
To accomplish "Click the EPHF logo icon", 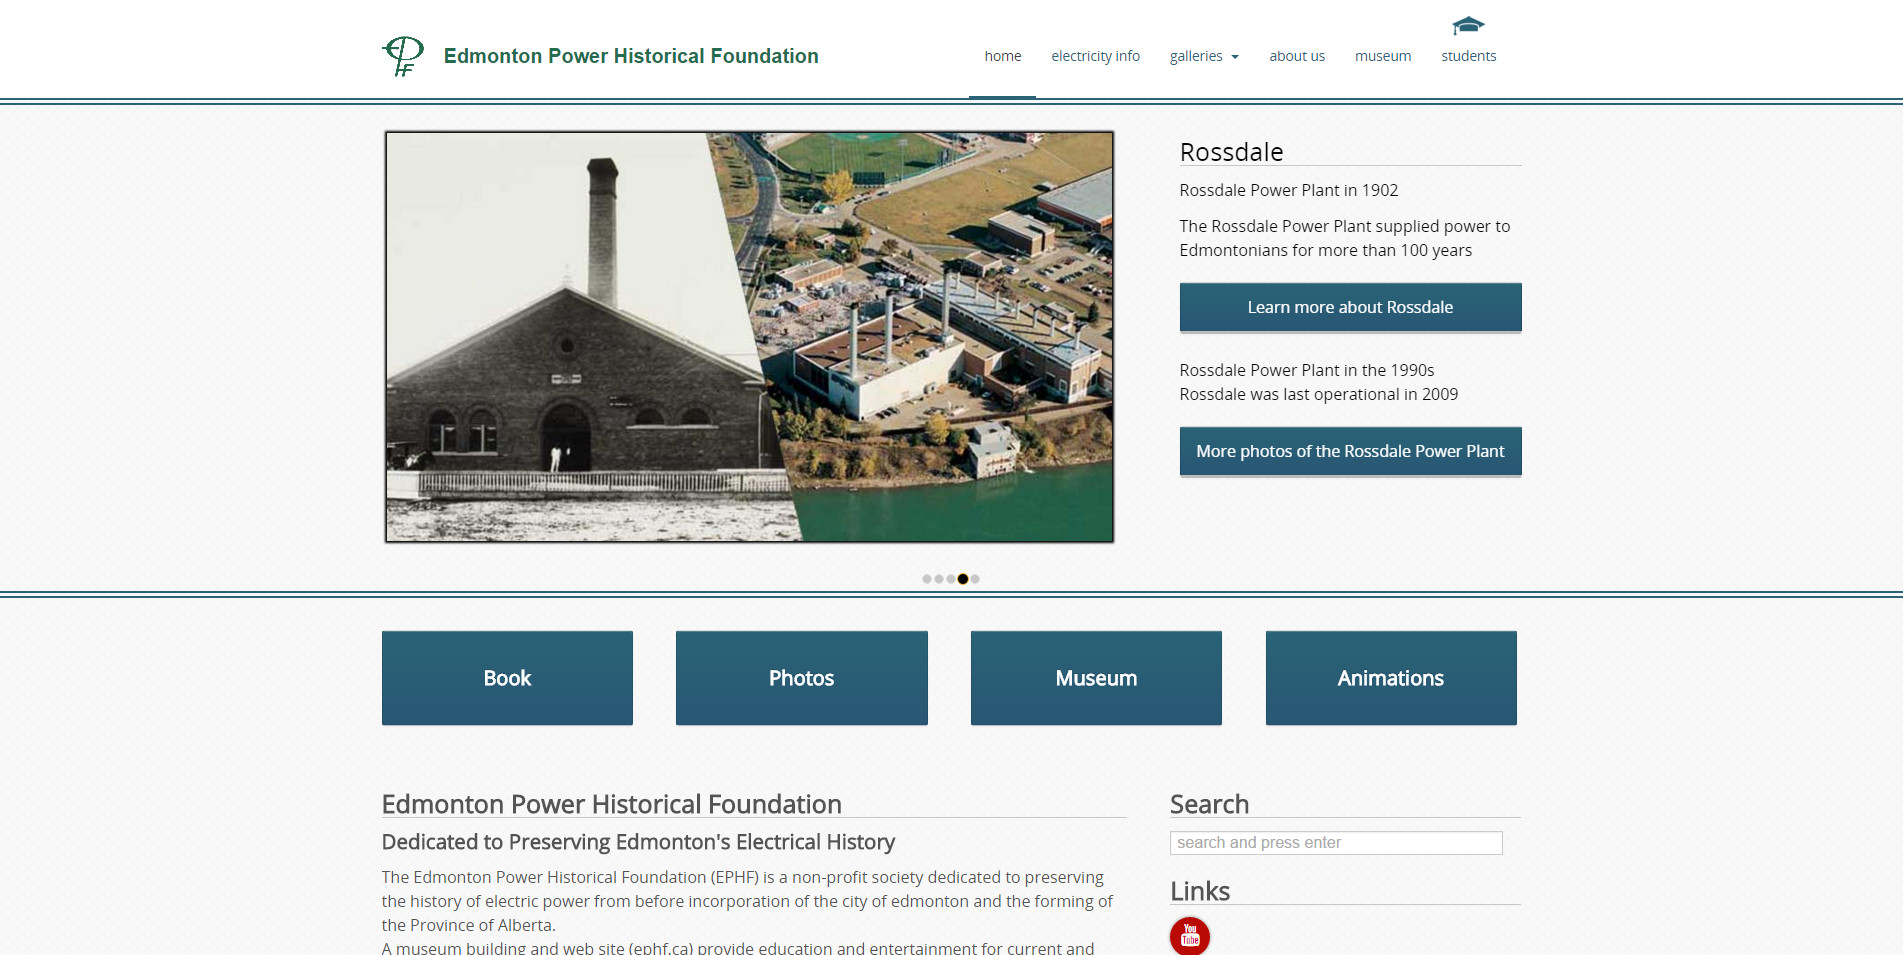I will (x=403, y=56).
